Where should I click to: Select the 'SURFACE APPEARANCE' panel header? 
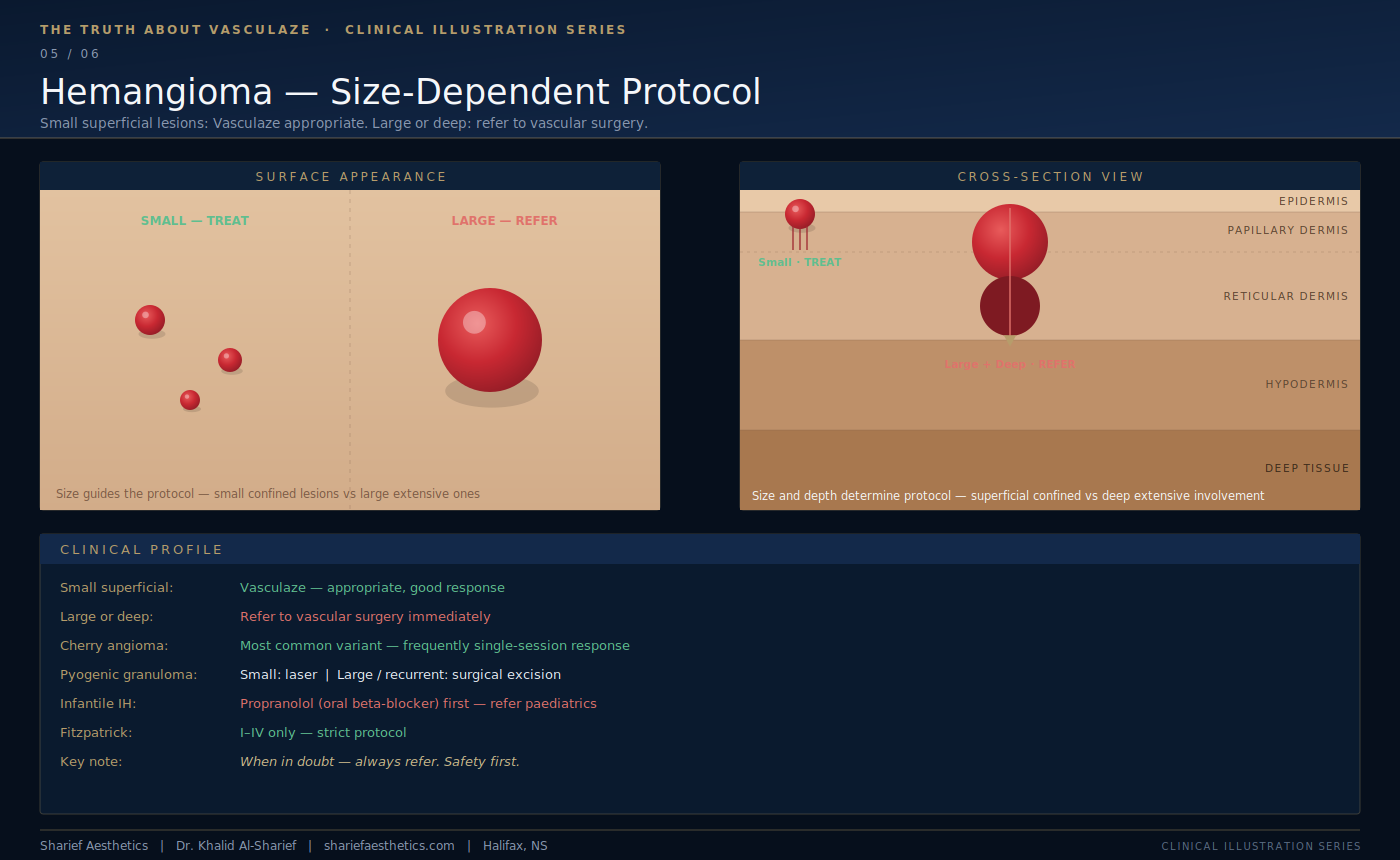pyautogui.click(x=350, y=176)
